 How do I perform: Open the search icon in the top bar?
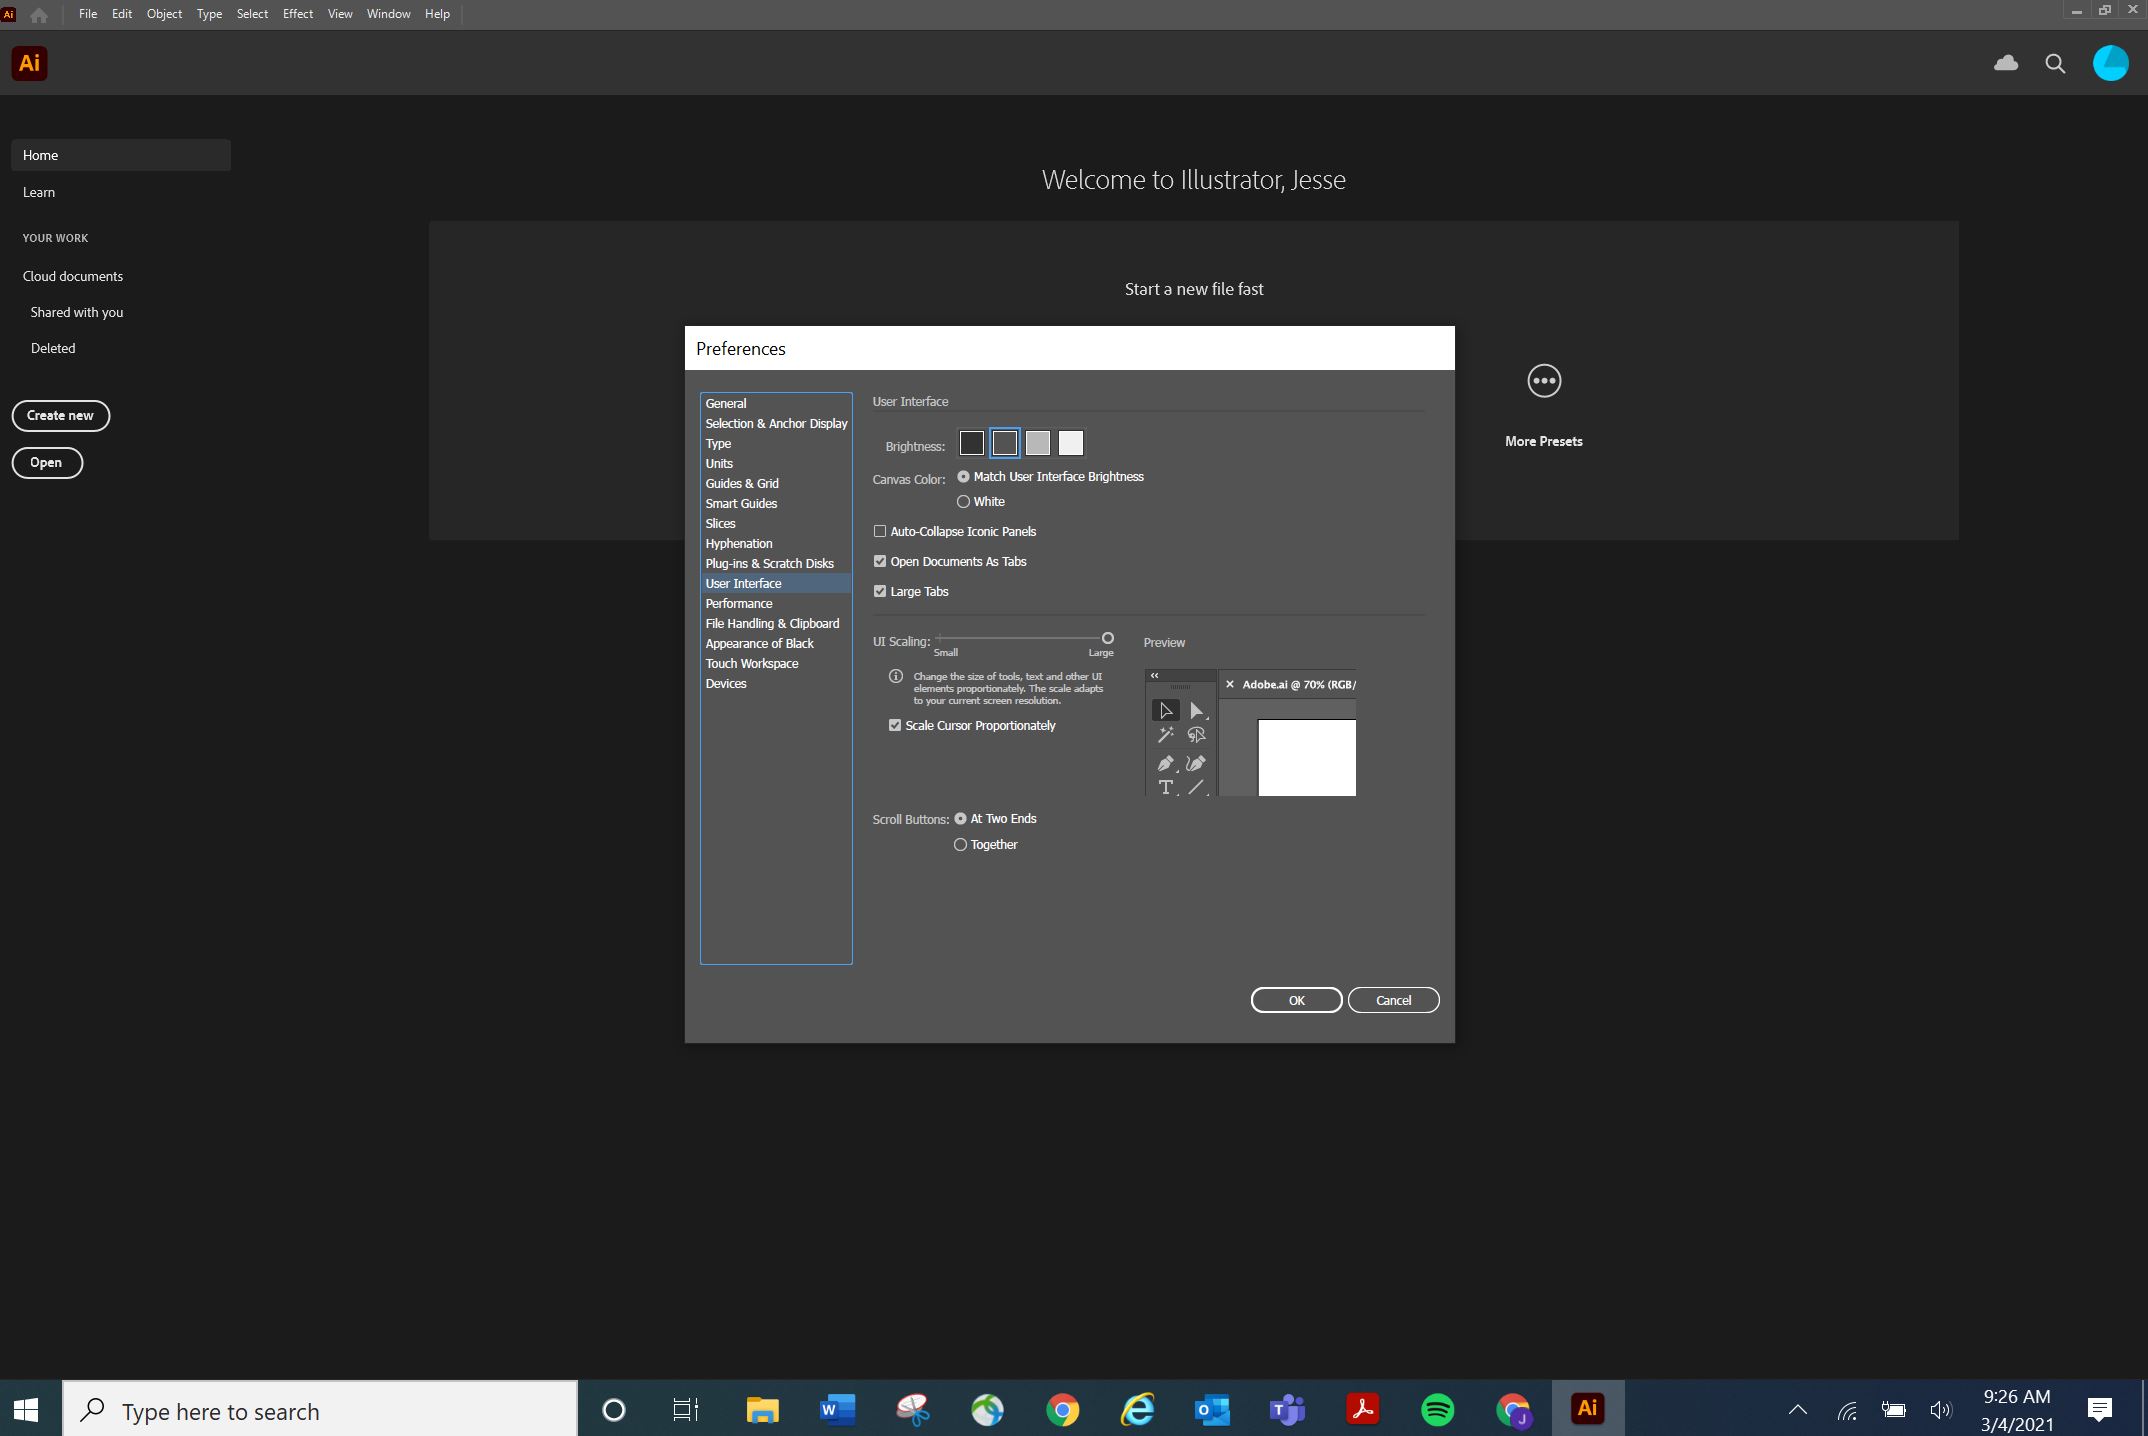coord(2054,63)
